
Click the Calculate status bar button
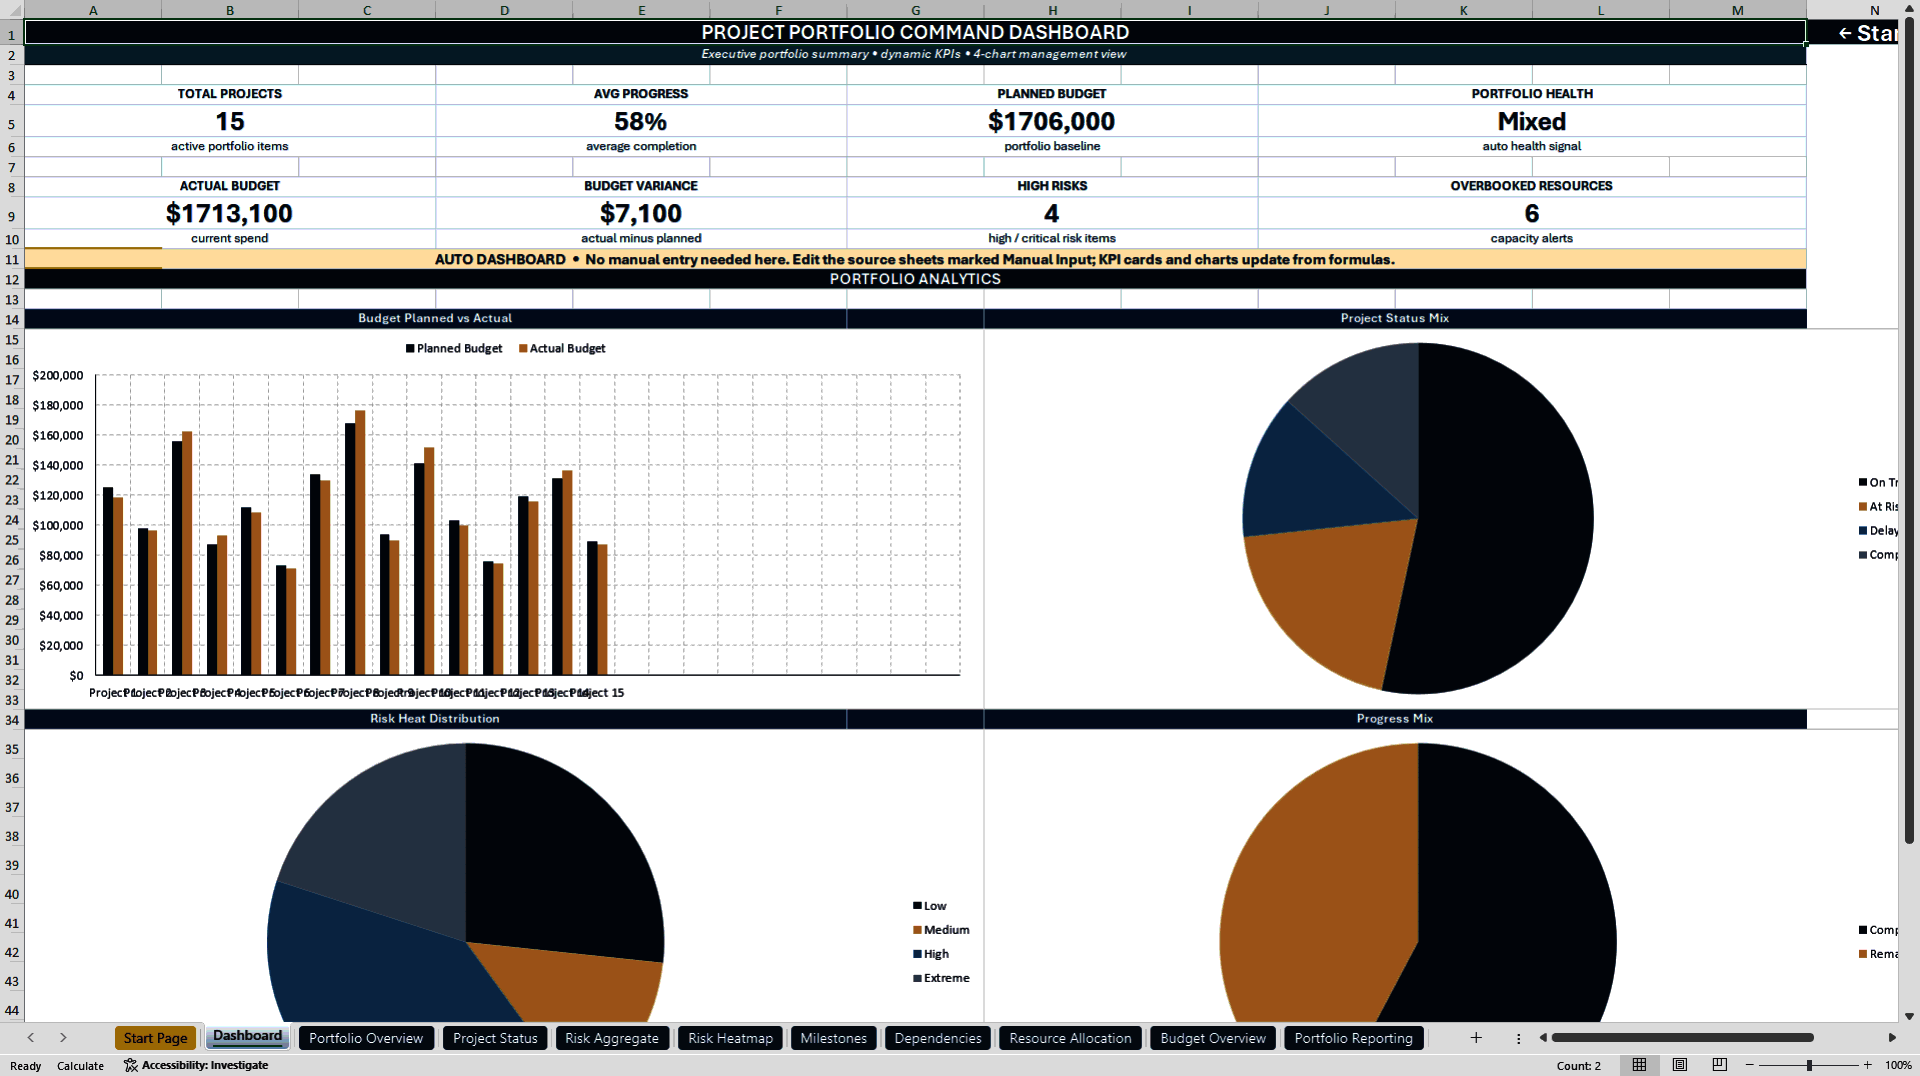80,1066
